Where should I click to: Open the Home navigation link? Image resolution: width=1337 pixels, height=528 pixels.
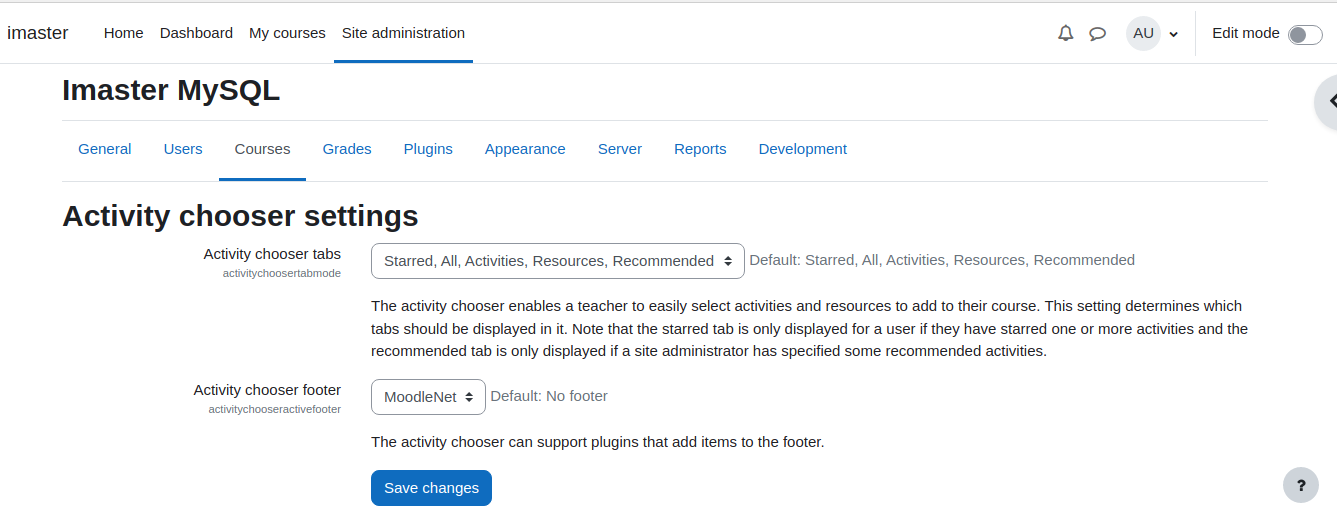click(123, 33)
